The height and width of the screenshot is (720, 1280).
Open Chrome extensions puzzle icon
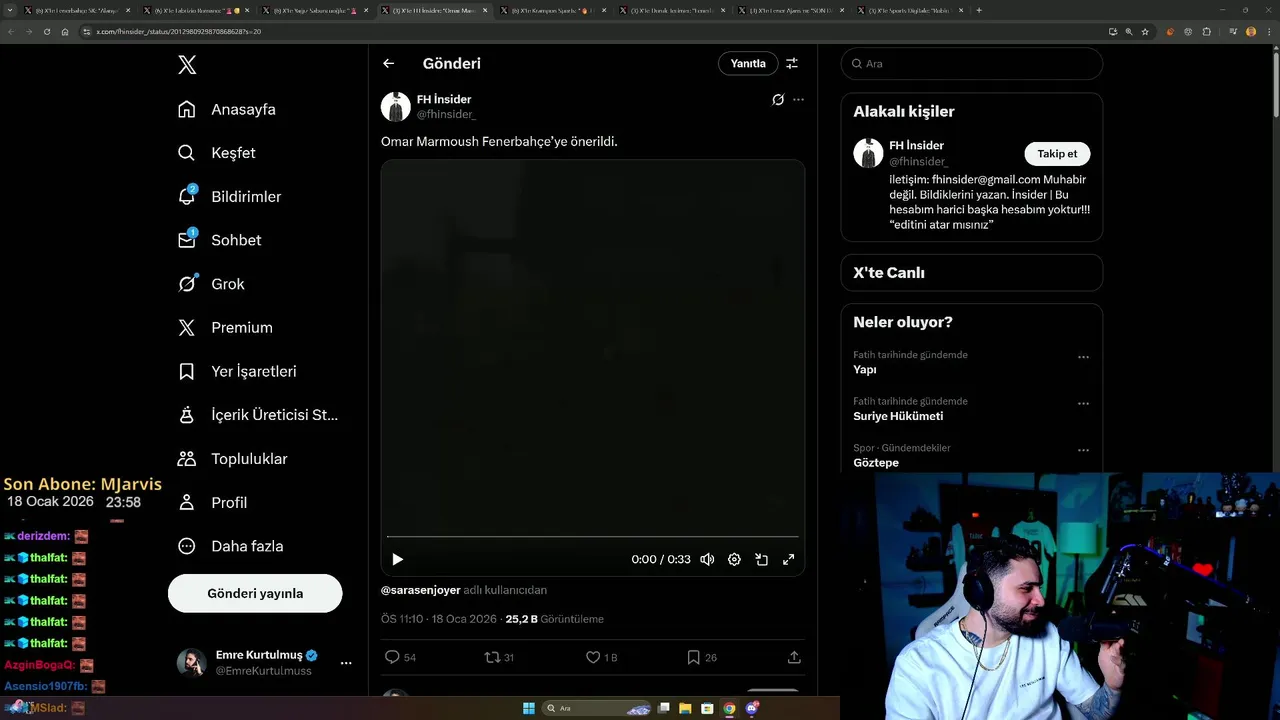click(x=1206, y=31)
